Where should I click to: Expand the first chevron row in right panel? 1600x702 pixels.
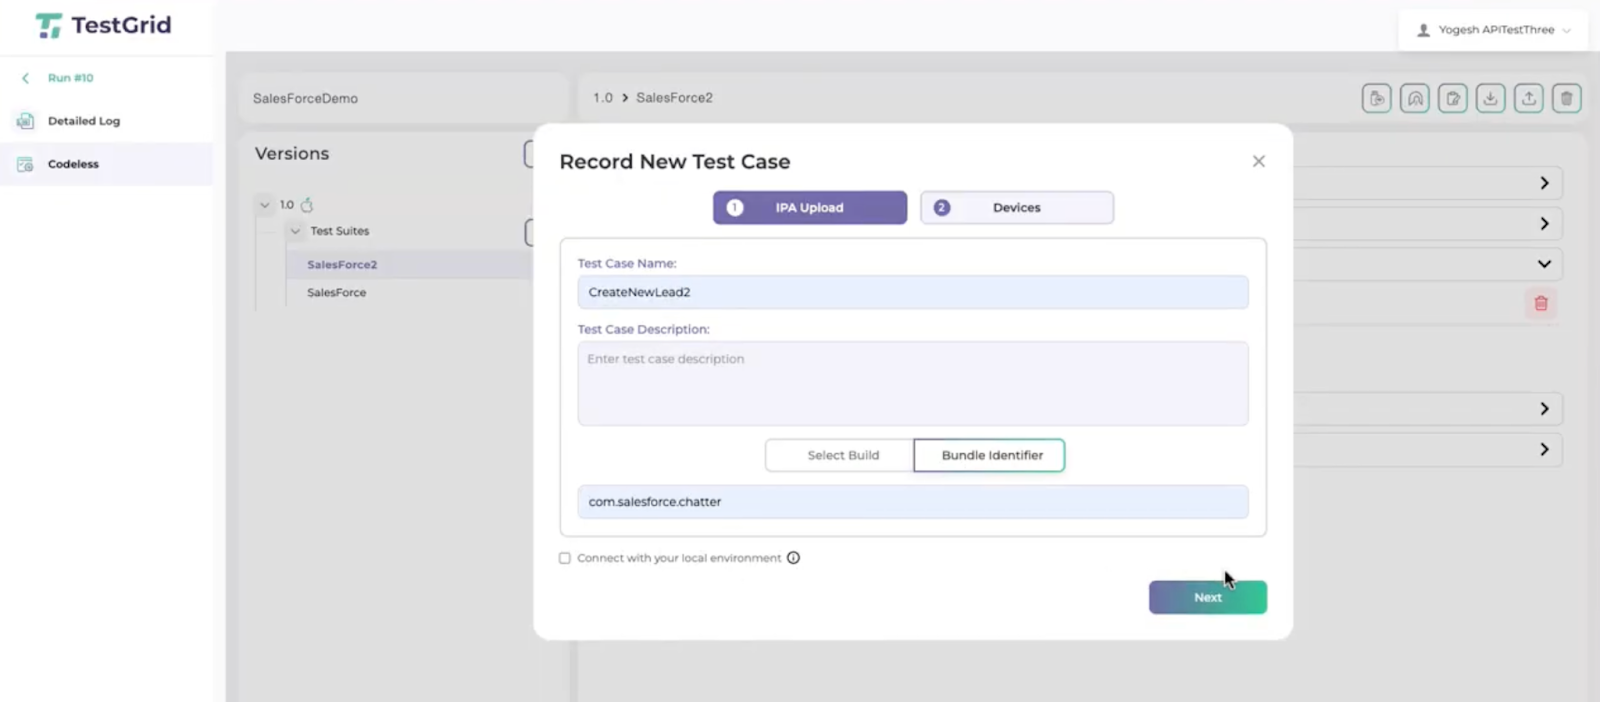point(1544,183)
